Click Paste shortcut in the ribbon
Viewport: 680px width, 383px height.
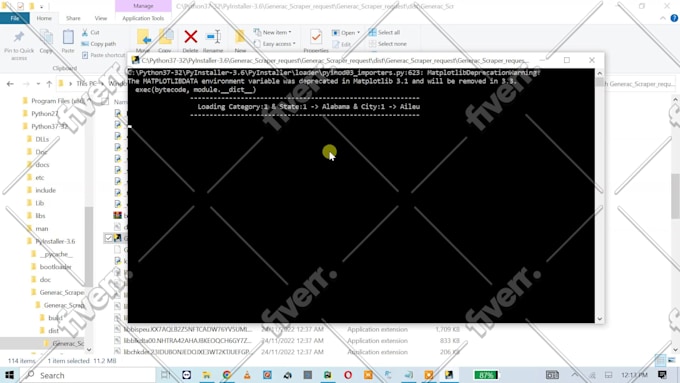[103, 55]
